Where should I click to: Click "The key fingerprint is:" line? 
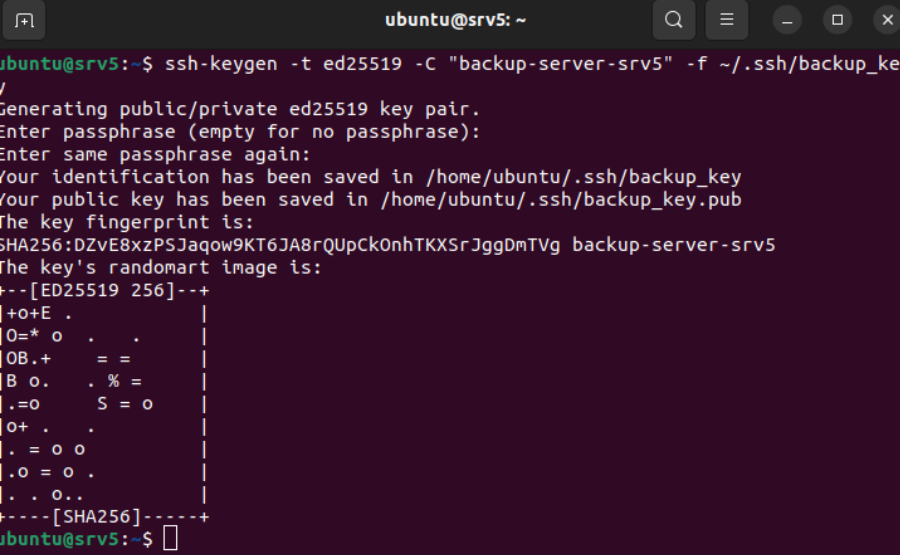point(127,222)
